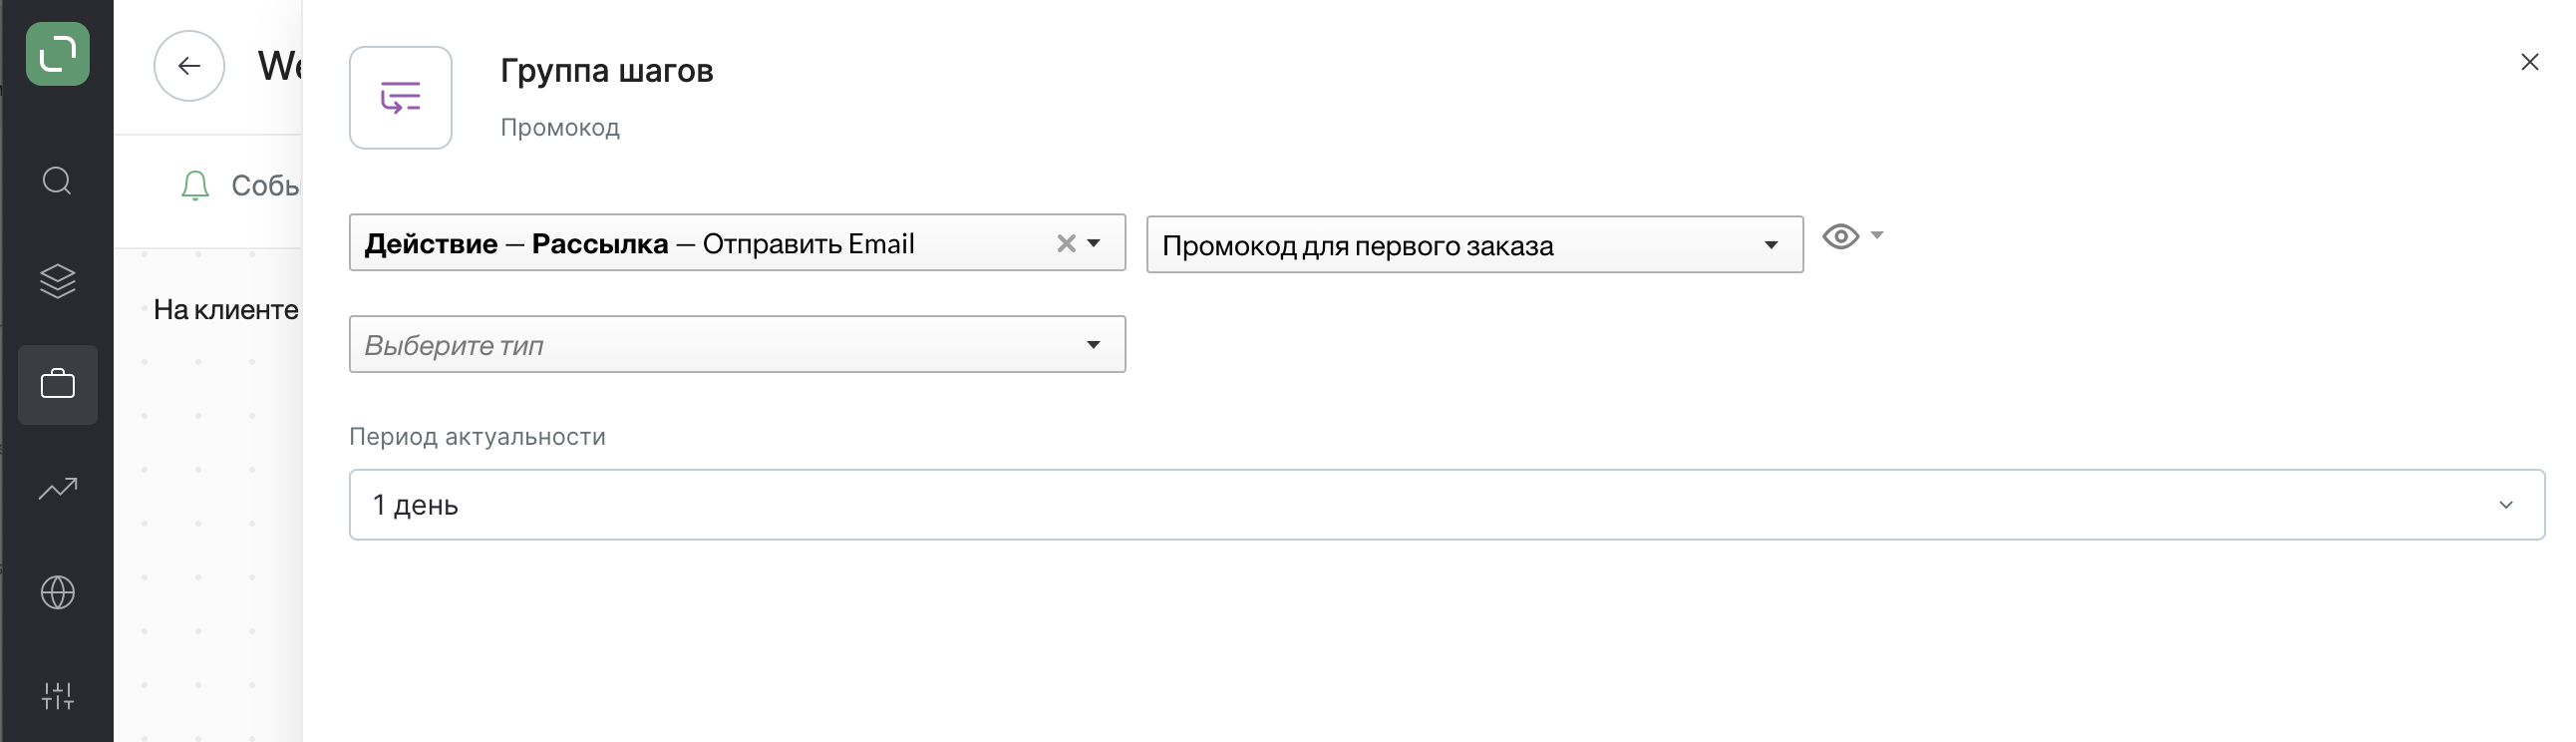This screenshot has height=742, width=2576.
Task: Click the На клиенте label
Action: coord(226,310)
